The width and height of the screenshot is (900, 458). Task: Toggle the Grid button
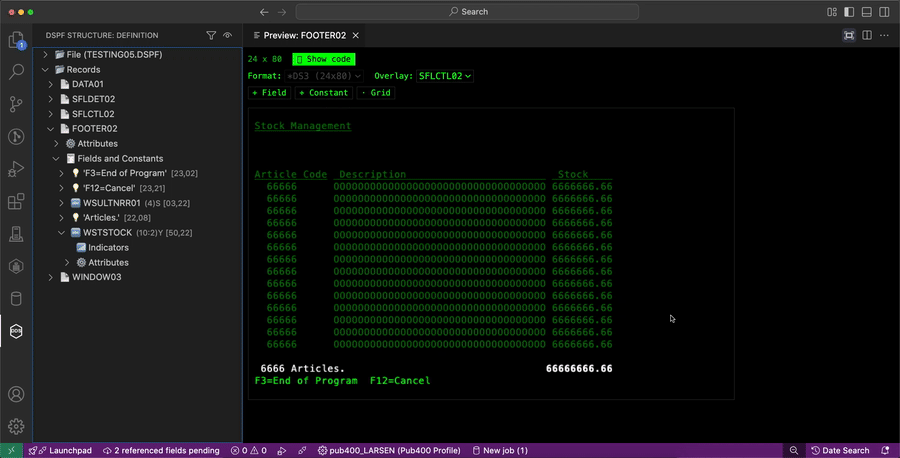click(376, 92)
